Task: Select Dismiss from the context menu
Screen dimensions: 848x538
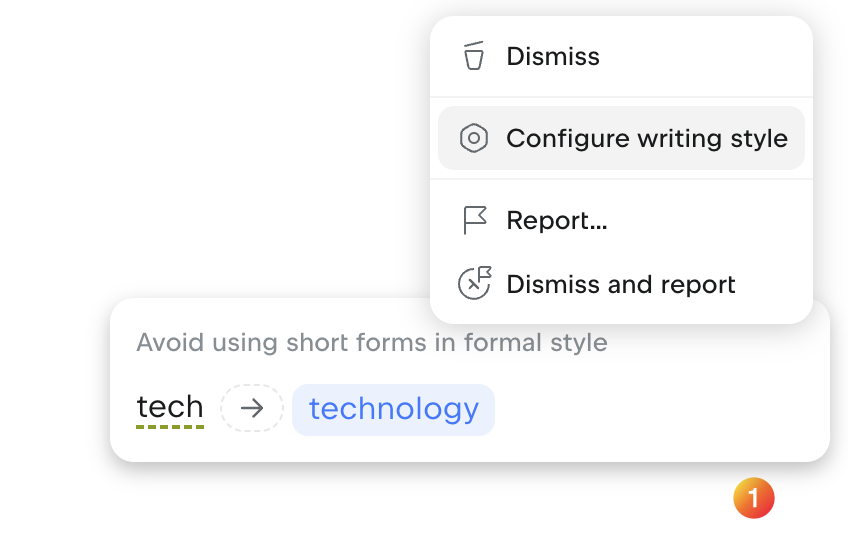Action: pyautogui.click(x=553, y=56)
